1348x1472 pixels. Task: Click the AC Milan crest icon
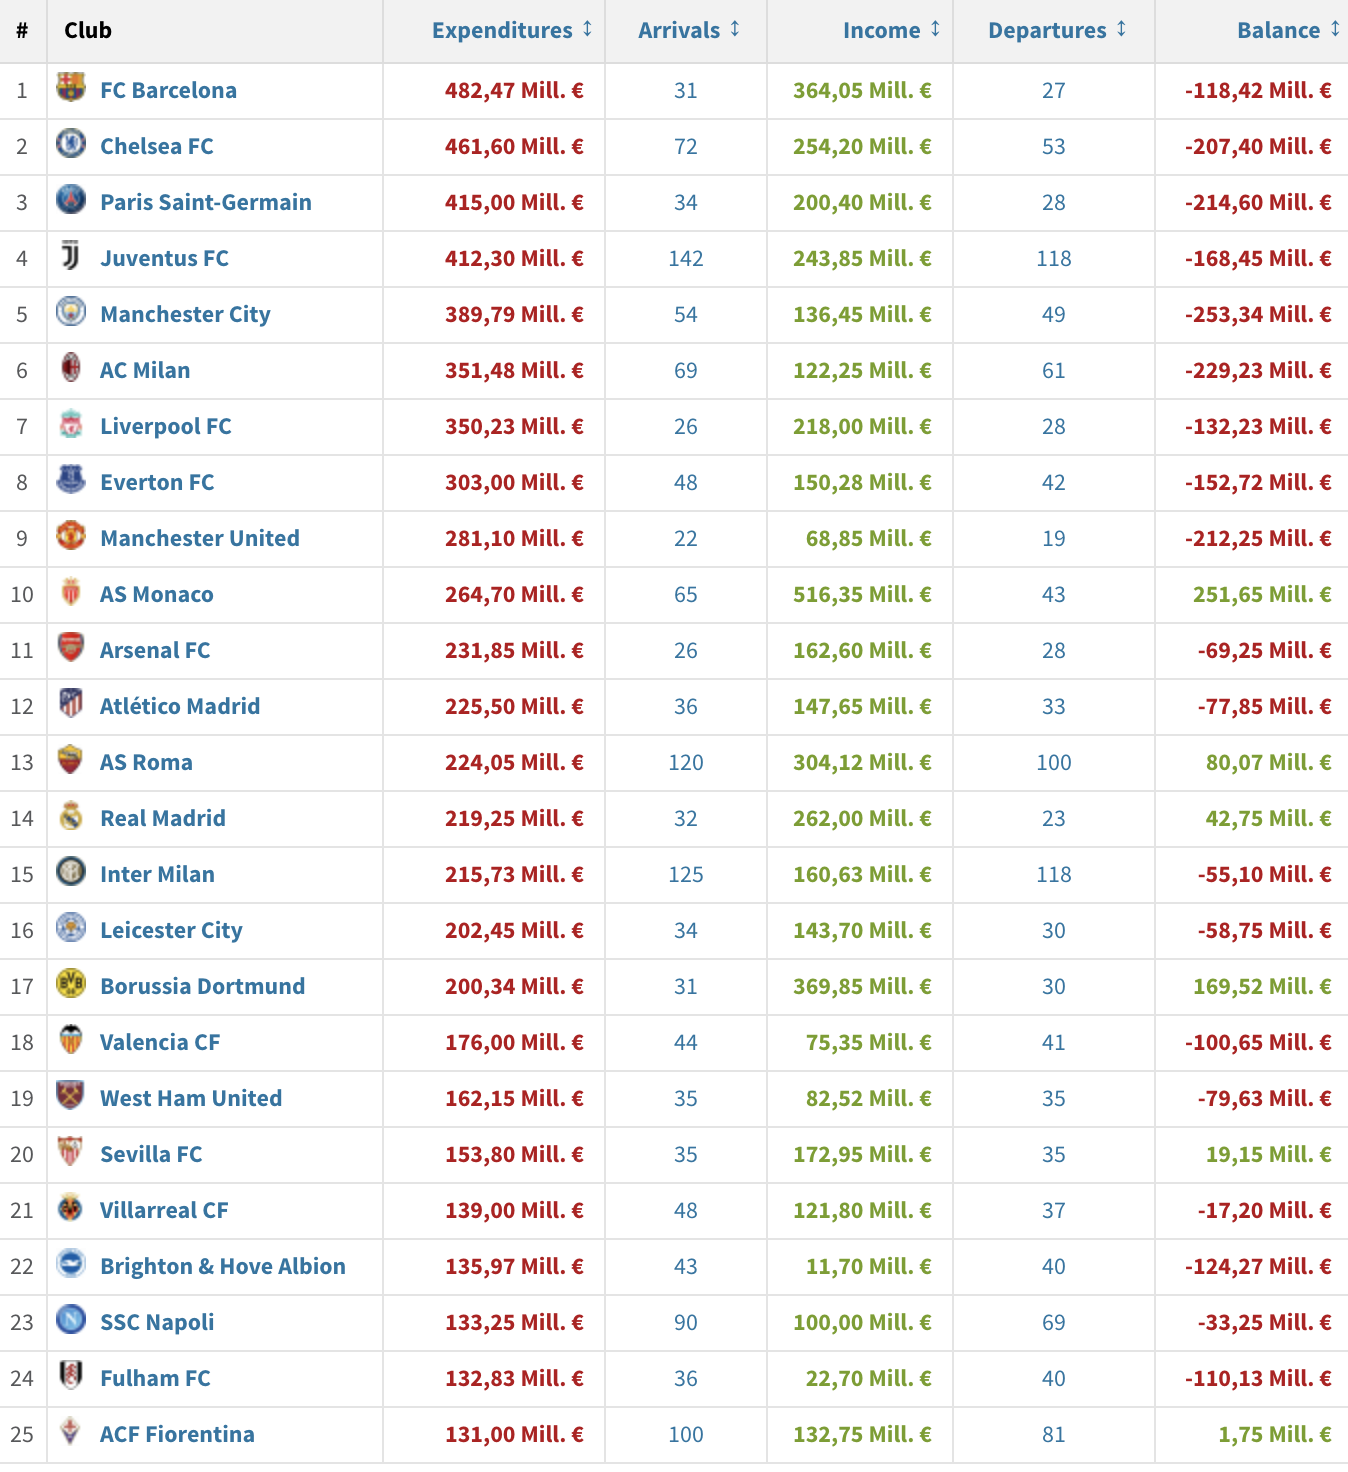click(x=70, y=368)
